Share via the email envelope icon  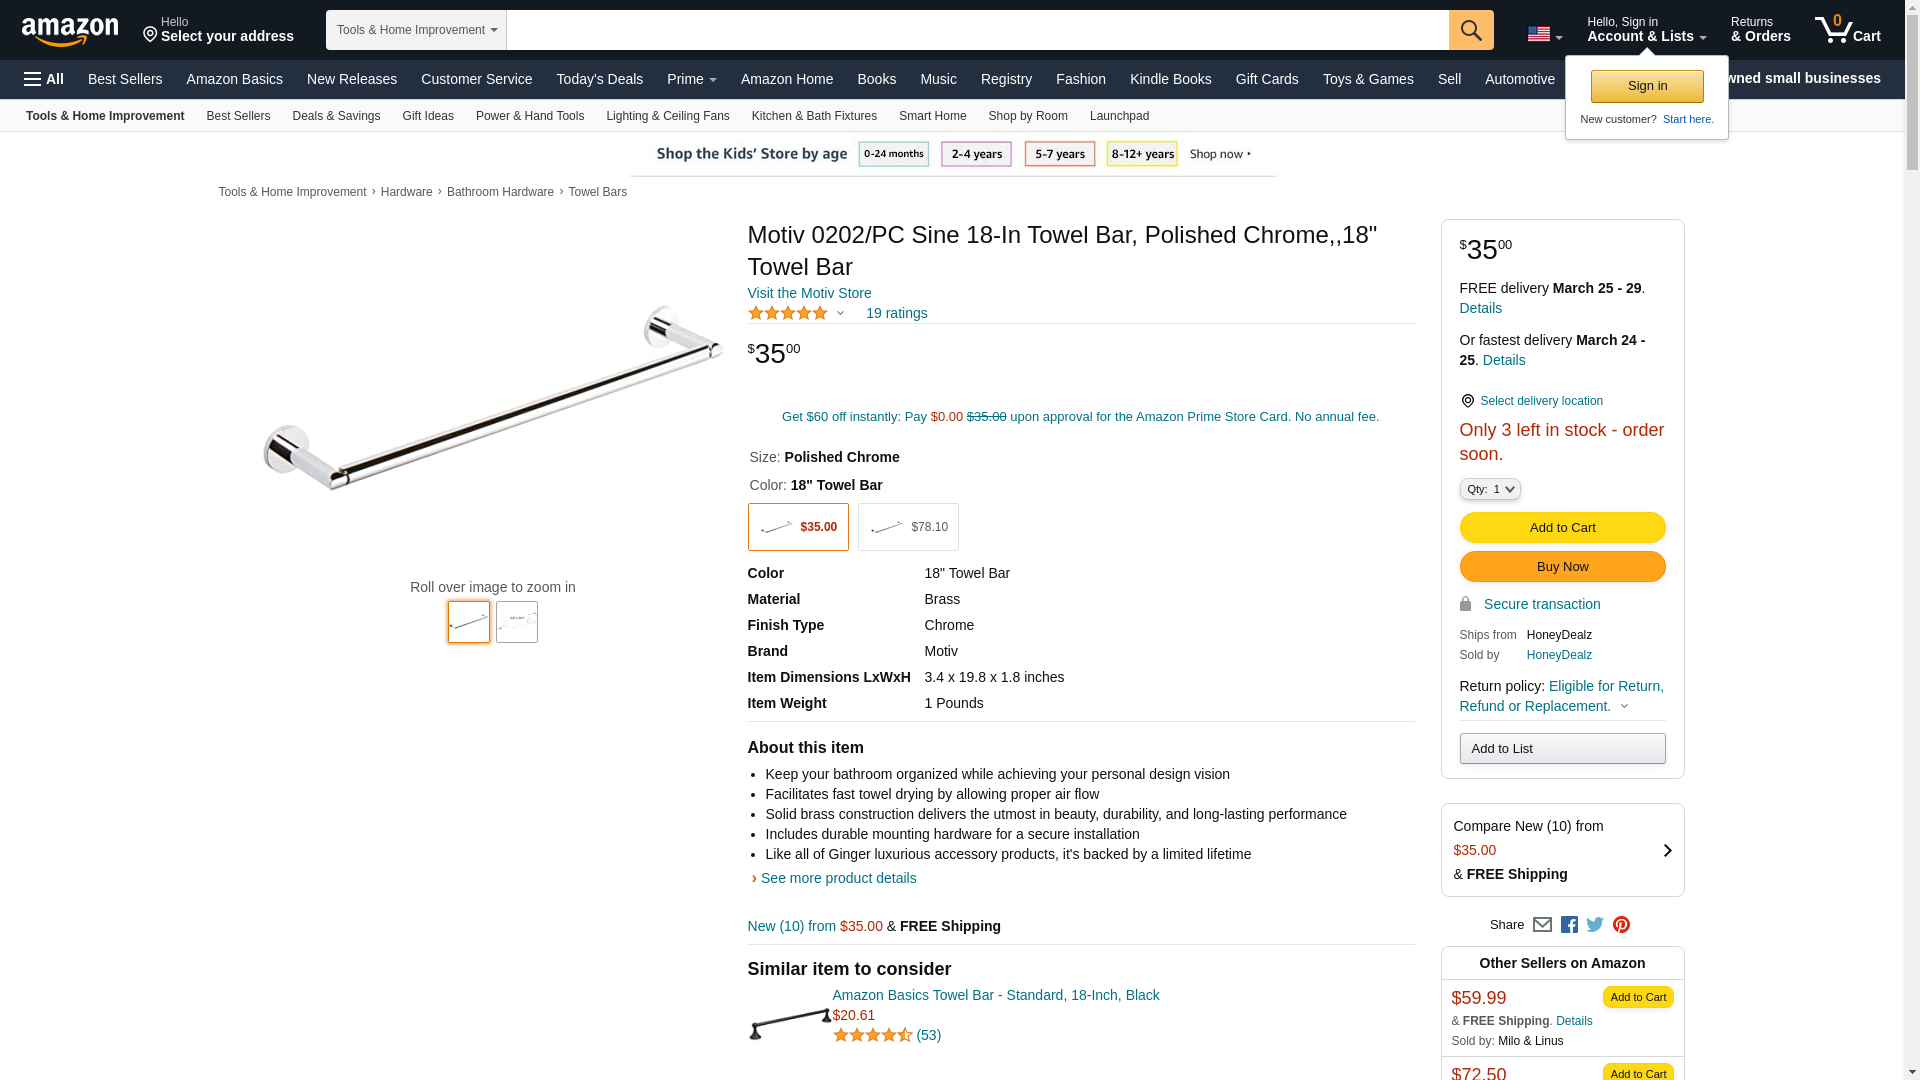click(x=1542, y=925)
